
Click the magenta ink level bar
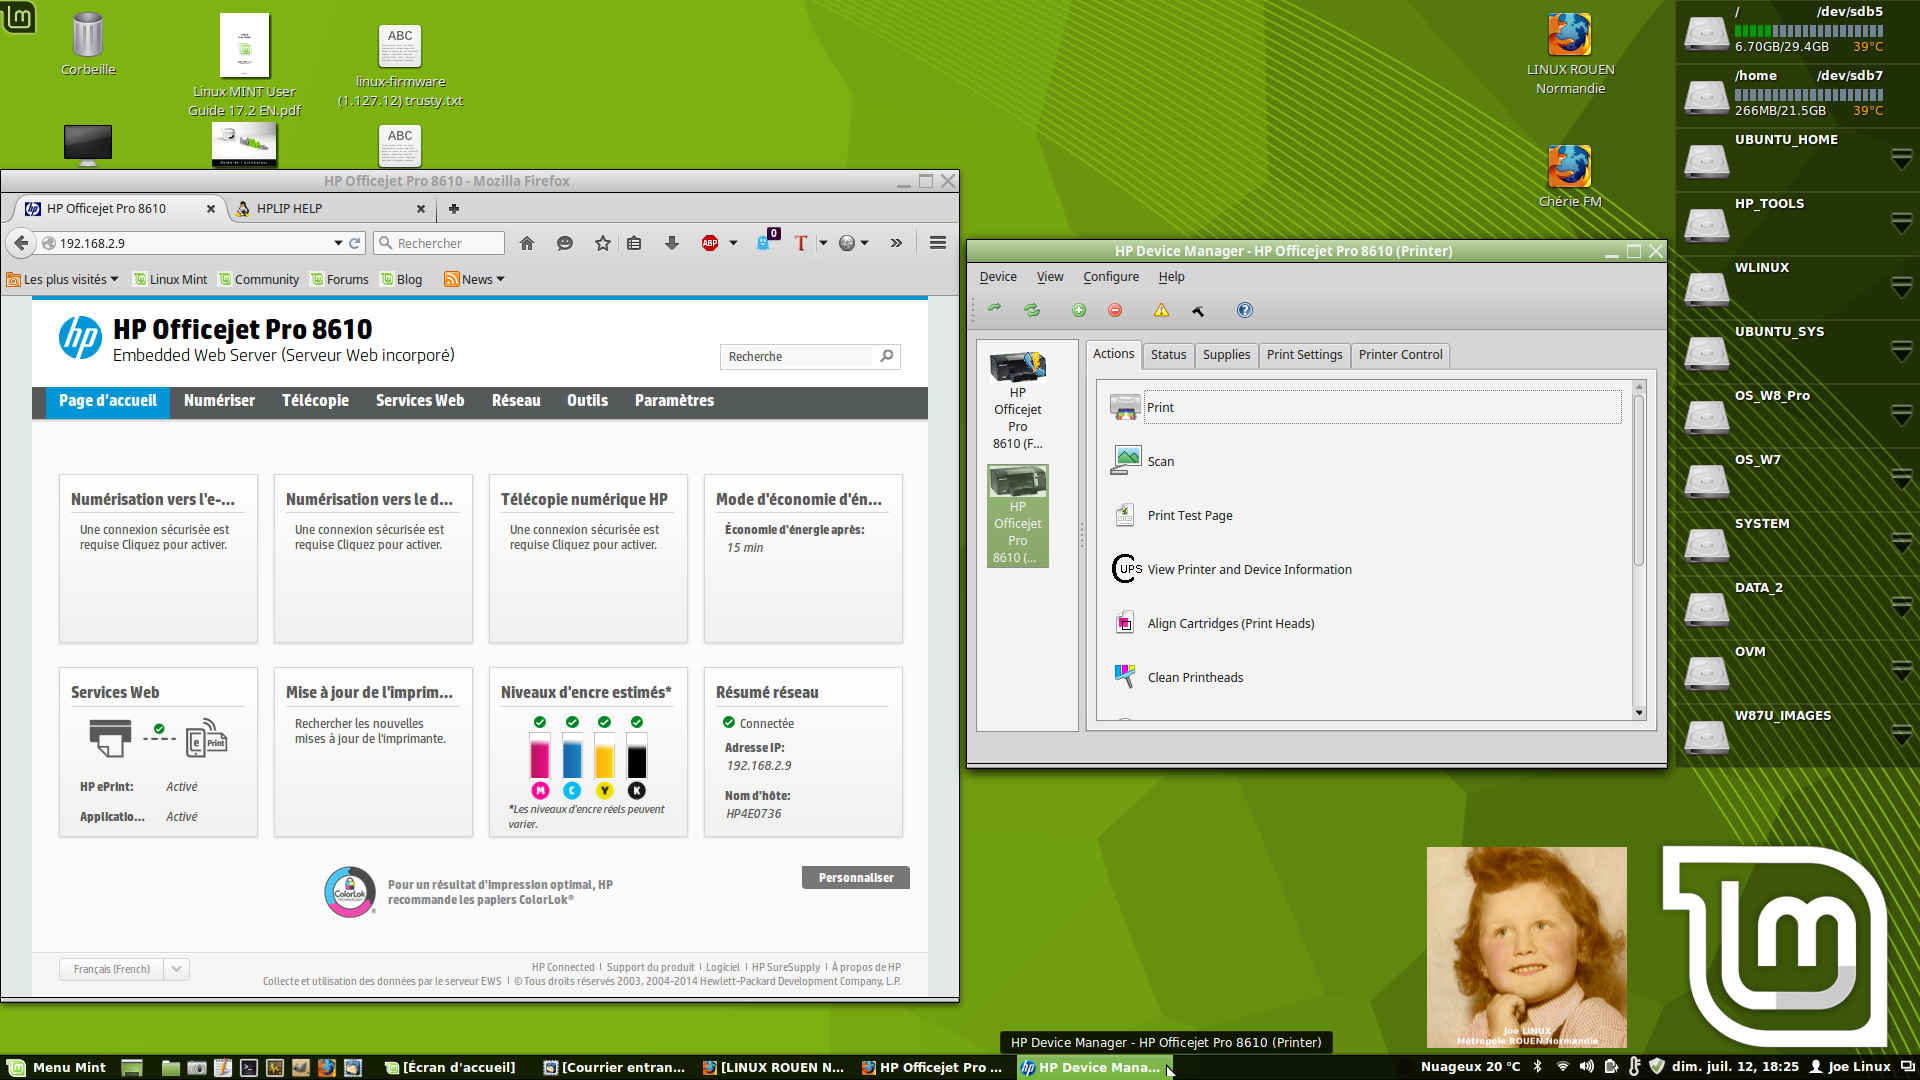[x=540, y=755]
